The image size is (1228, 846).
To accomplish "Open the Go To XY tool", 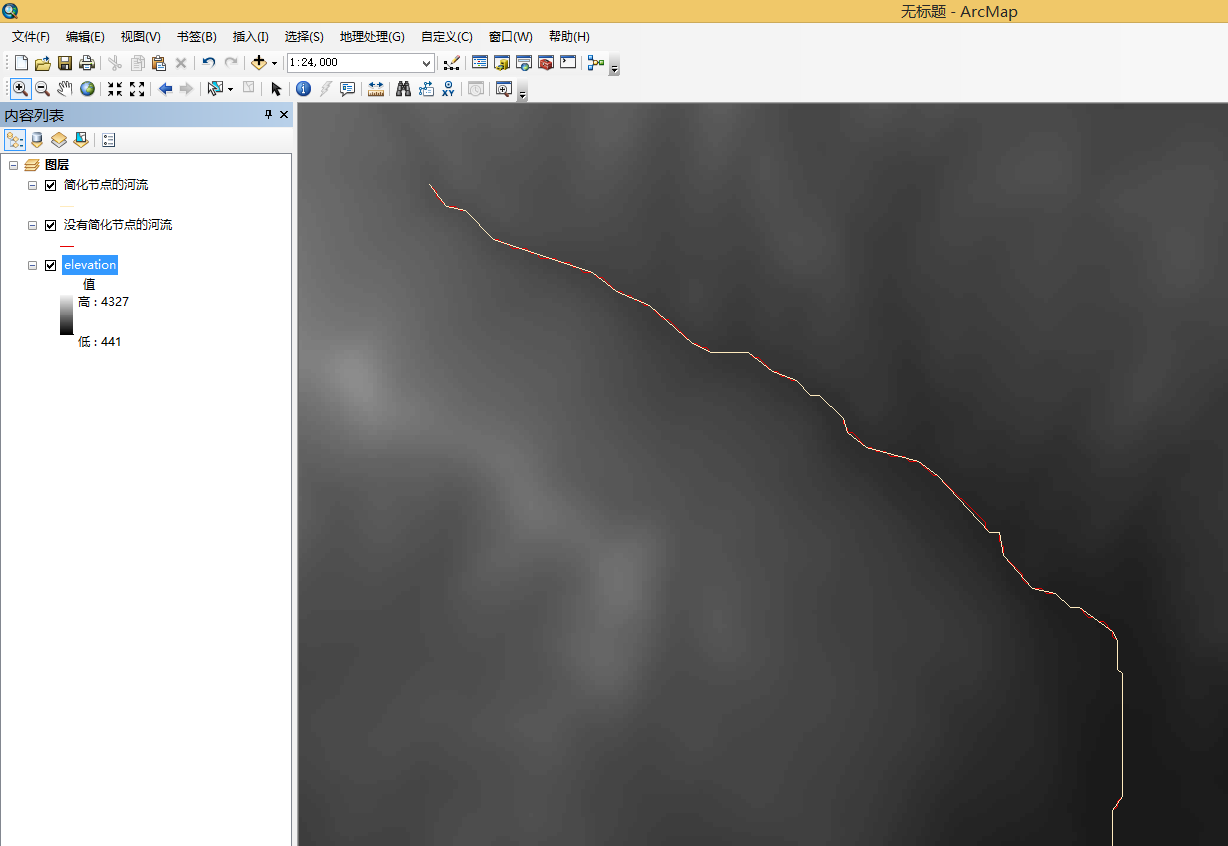I will [x=448, y=88].
